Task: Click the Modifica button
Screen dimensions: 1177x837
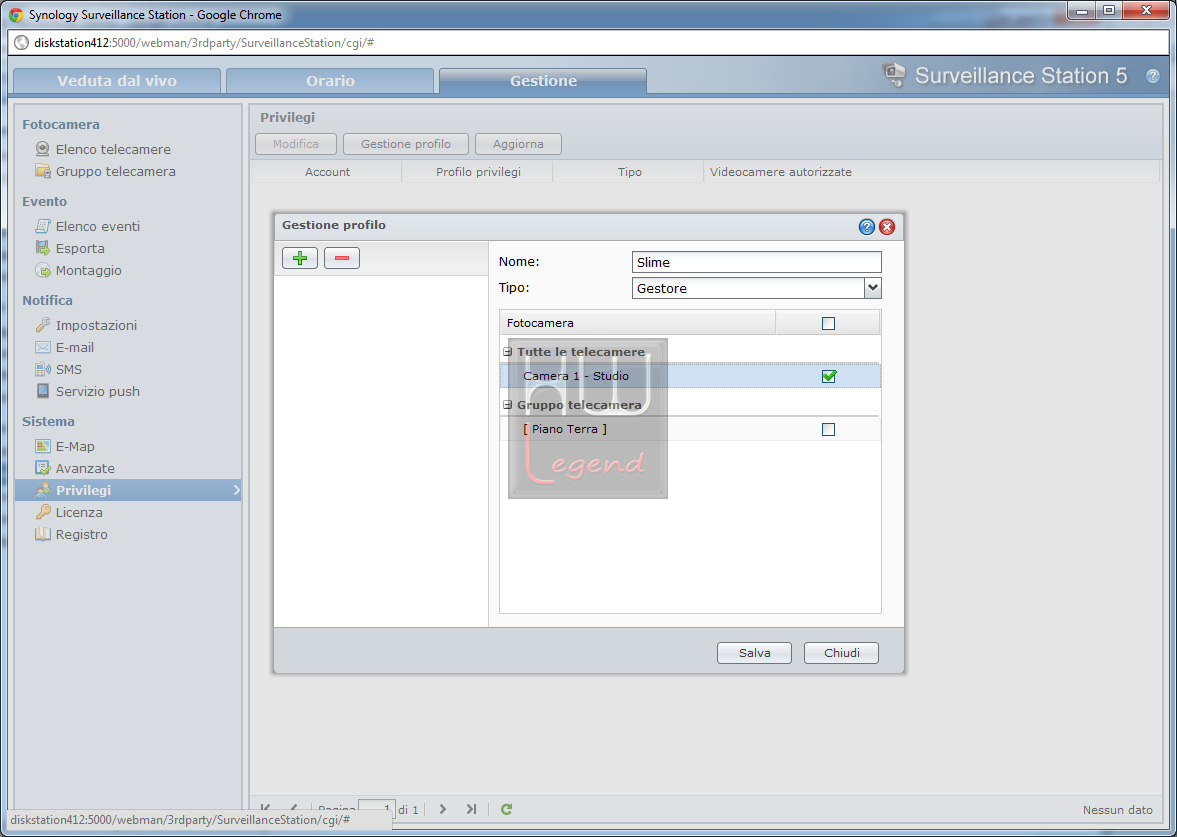Action: (296, 144)
